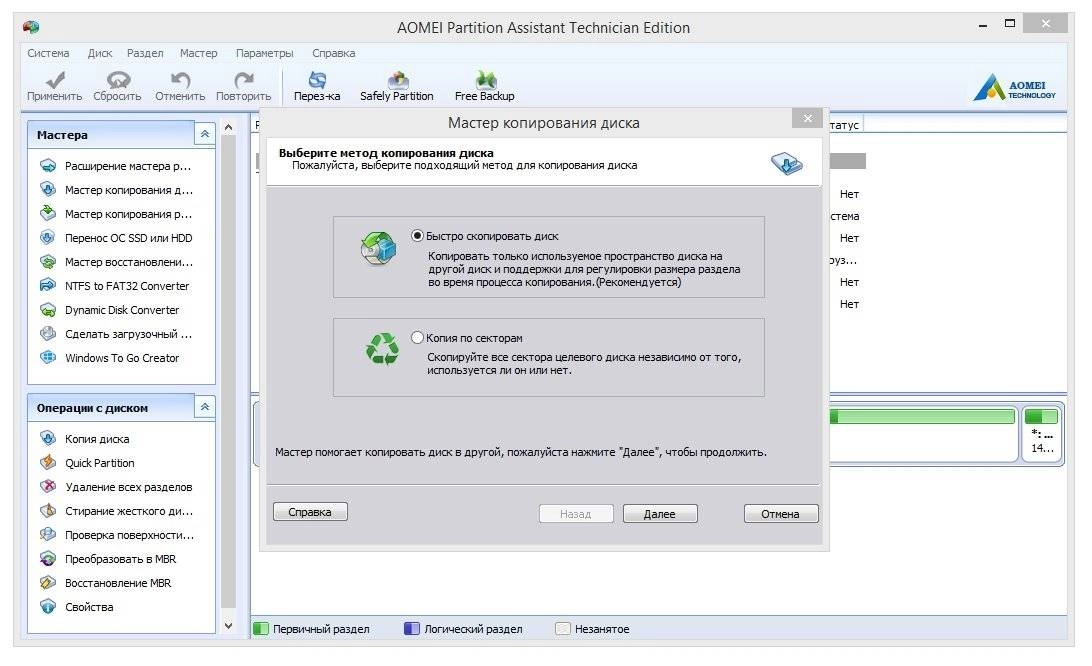Click the Незанятое legend swatch
This screenshot has height=666, width=1092.
point(563,629)
